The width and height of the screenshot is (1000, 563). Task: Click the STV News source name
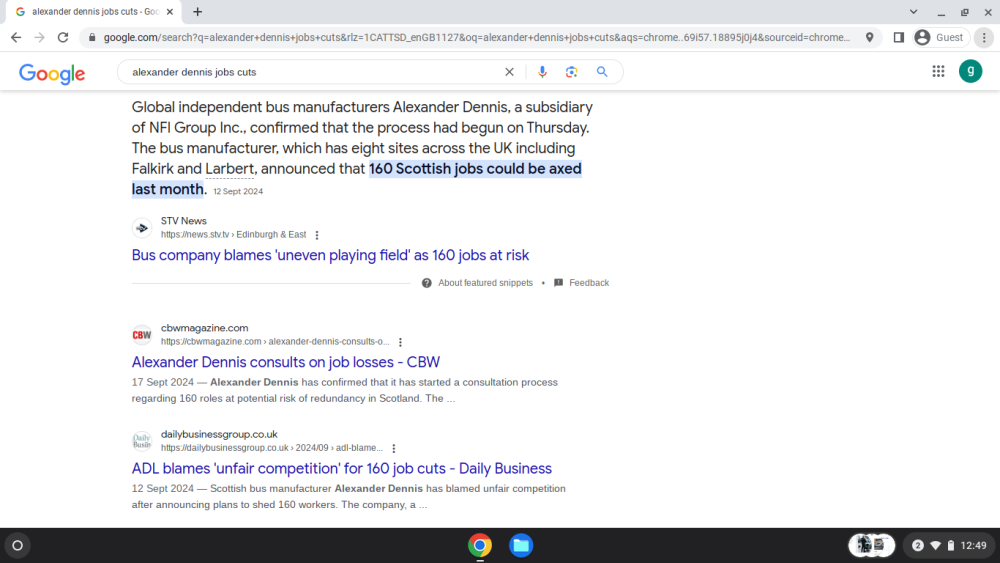point(184,221)
